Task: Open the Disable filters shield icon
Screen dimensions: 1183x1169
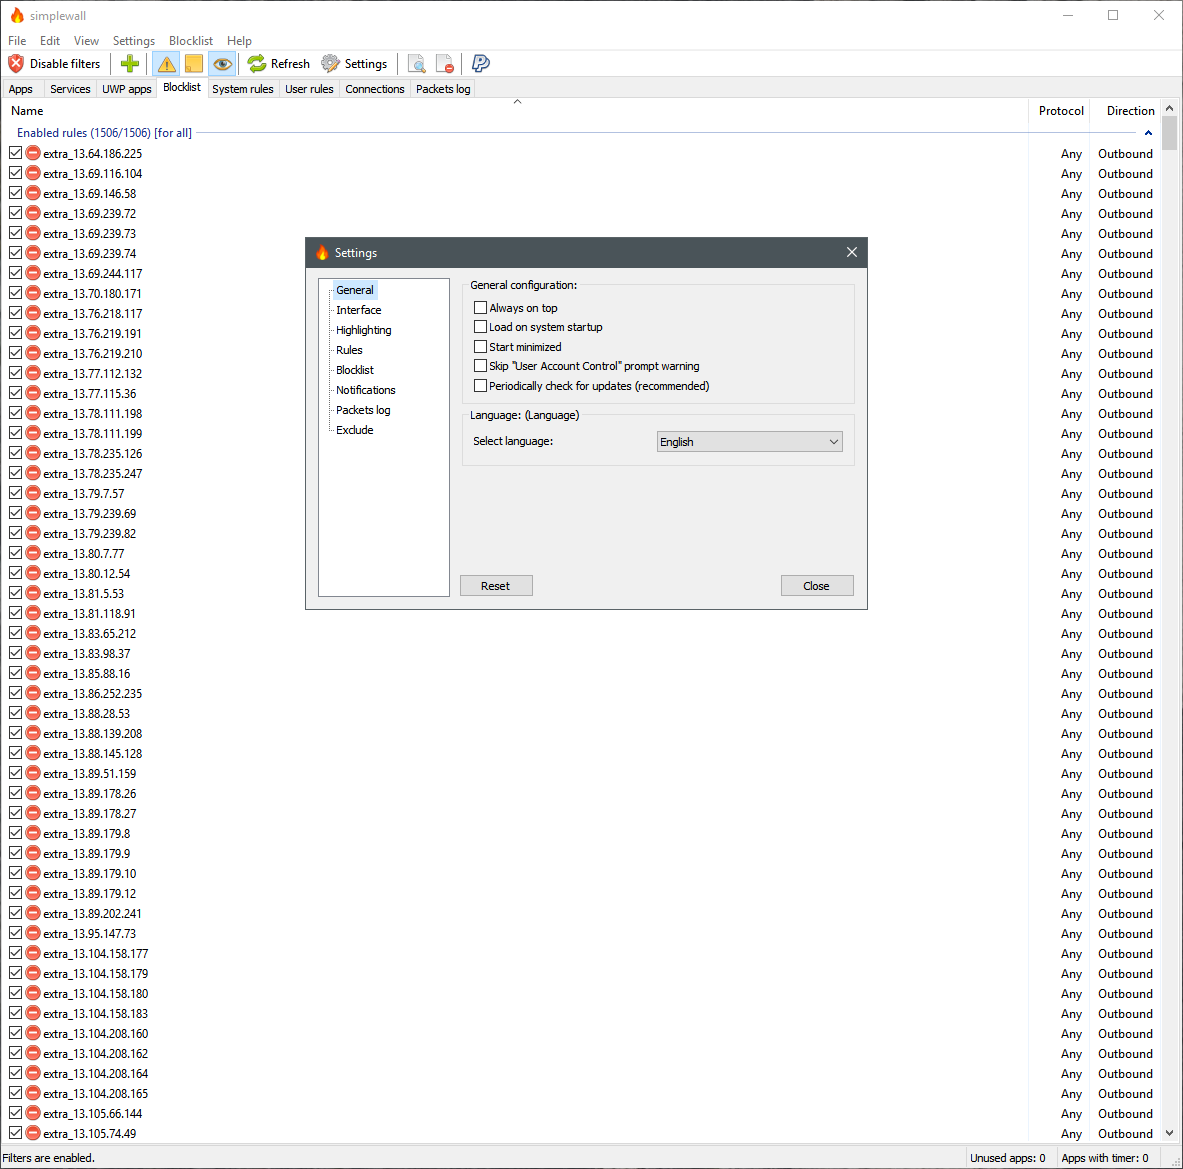Action: point(15,63)
